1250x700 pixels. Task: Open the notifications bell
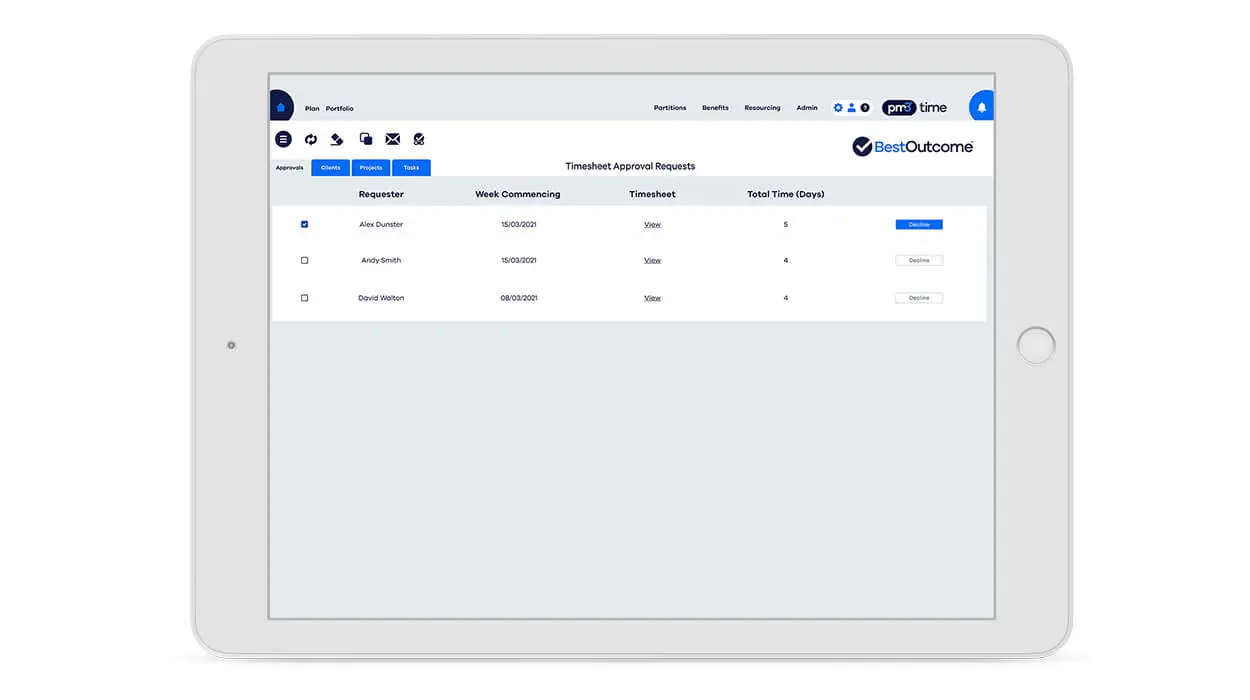point(981,107)
